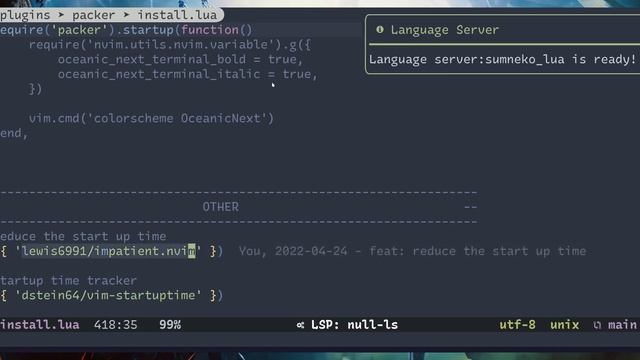Select the 'packer' breadcrumb segment
Viewport: 640px width, 360px height.
pyautogui.click(x=93, y=15)
